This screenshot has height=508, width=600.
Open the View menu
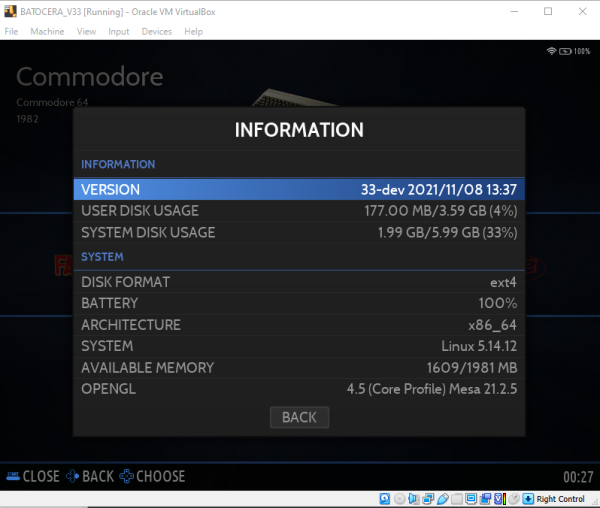86,31
